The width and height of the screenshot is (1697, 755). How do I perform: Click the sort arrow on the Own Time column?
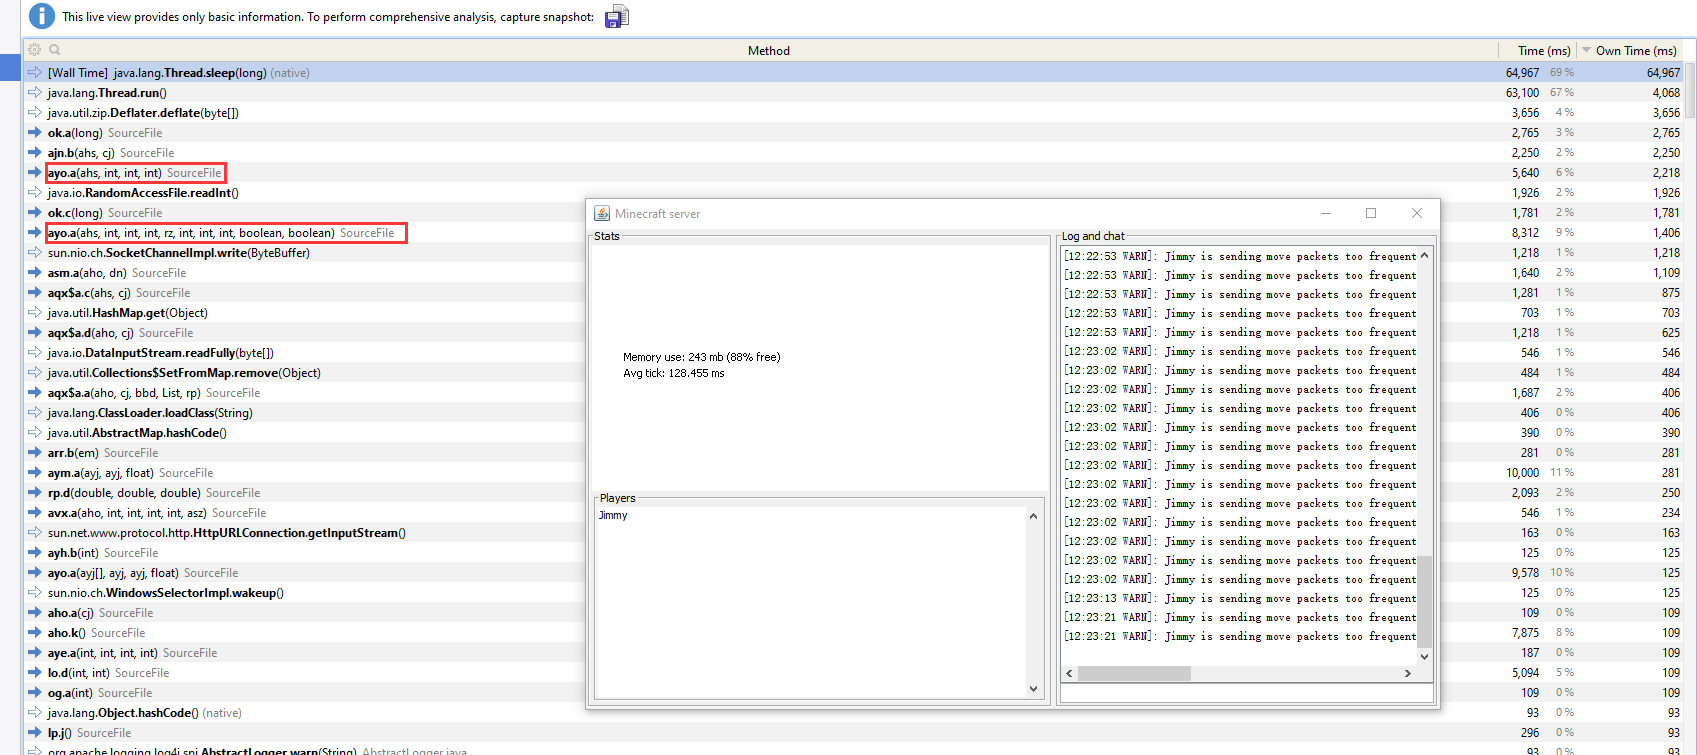[1586, 50]
